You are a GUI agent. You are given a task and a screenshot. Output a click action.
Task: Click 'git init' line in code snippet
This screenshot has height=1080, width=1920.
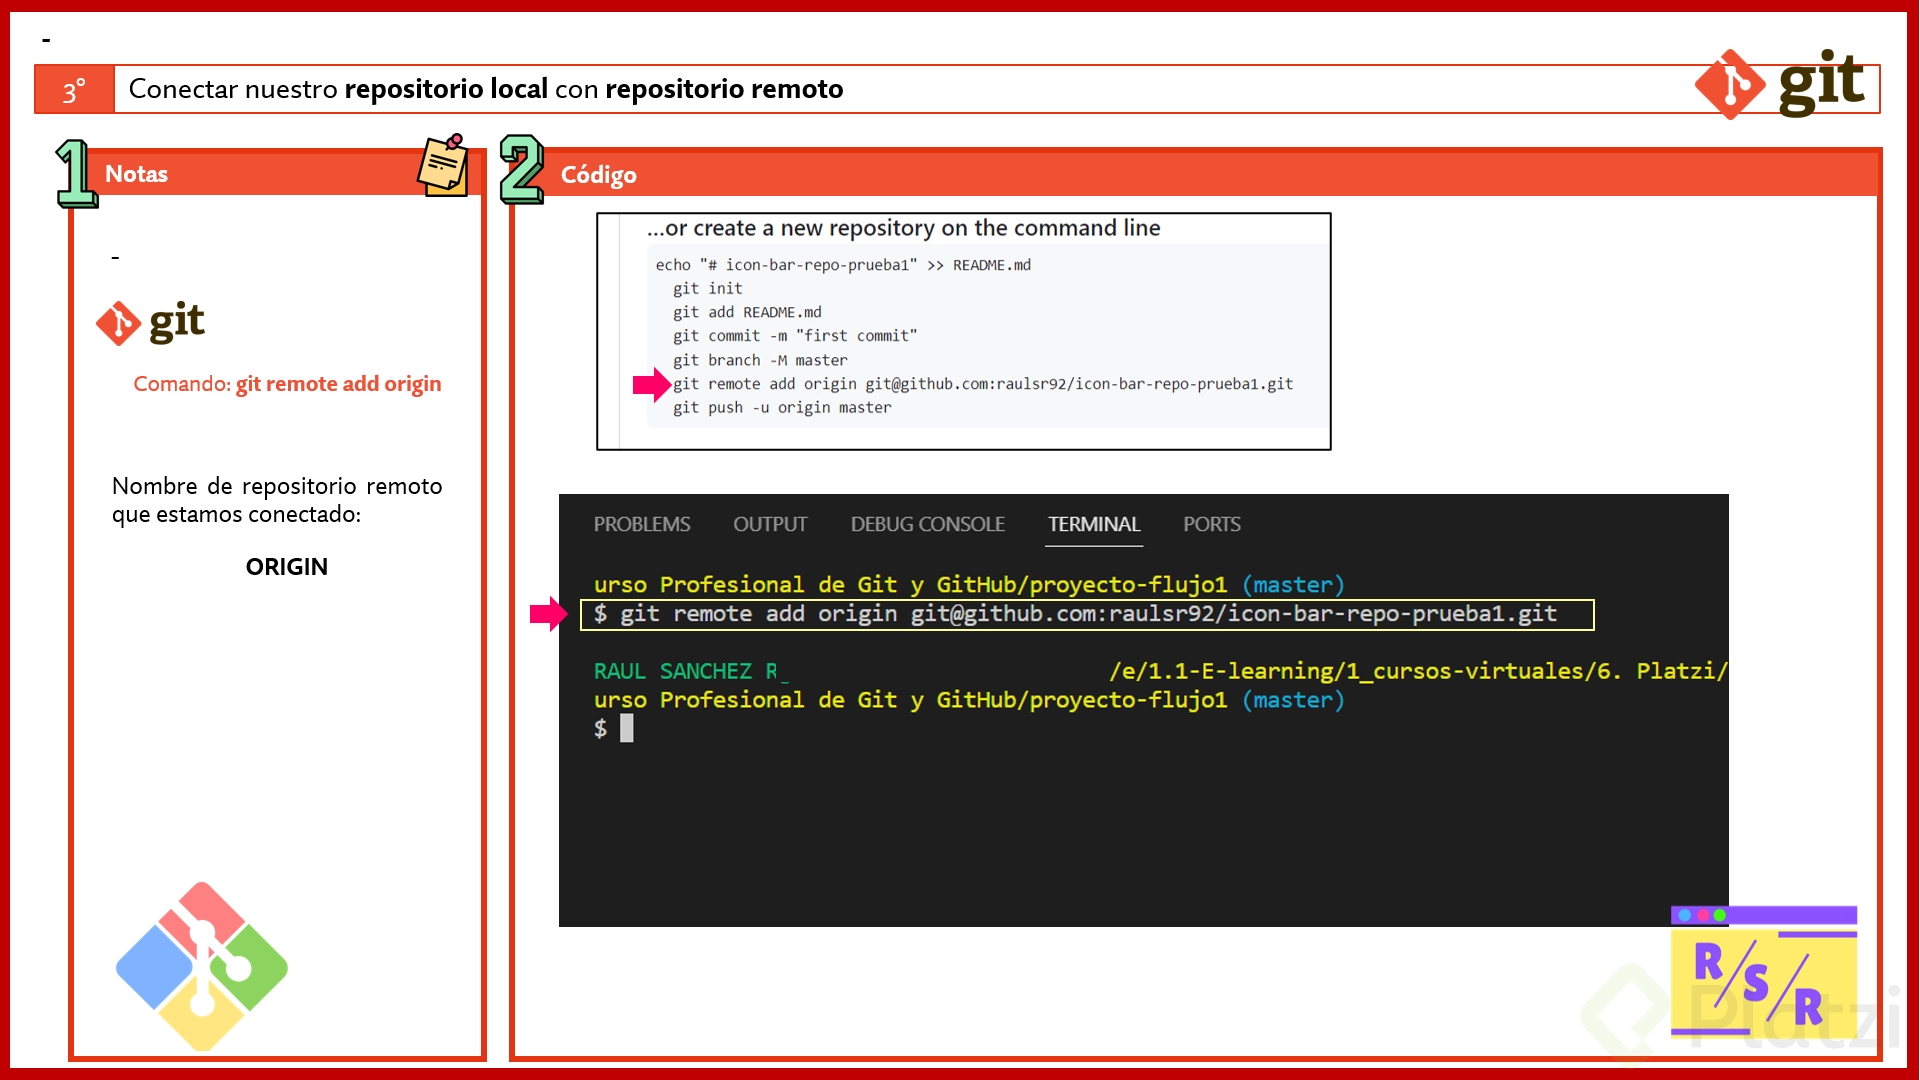pyautogui.click(x=707, y=288)
